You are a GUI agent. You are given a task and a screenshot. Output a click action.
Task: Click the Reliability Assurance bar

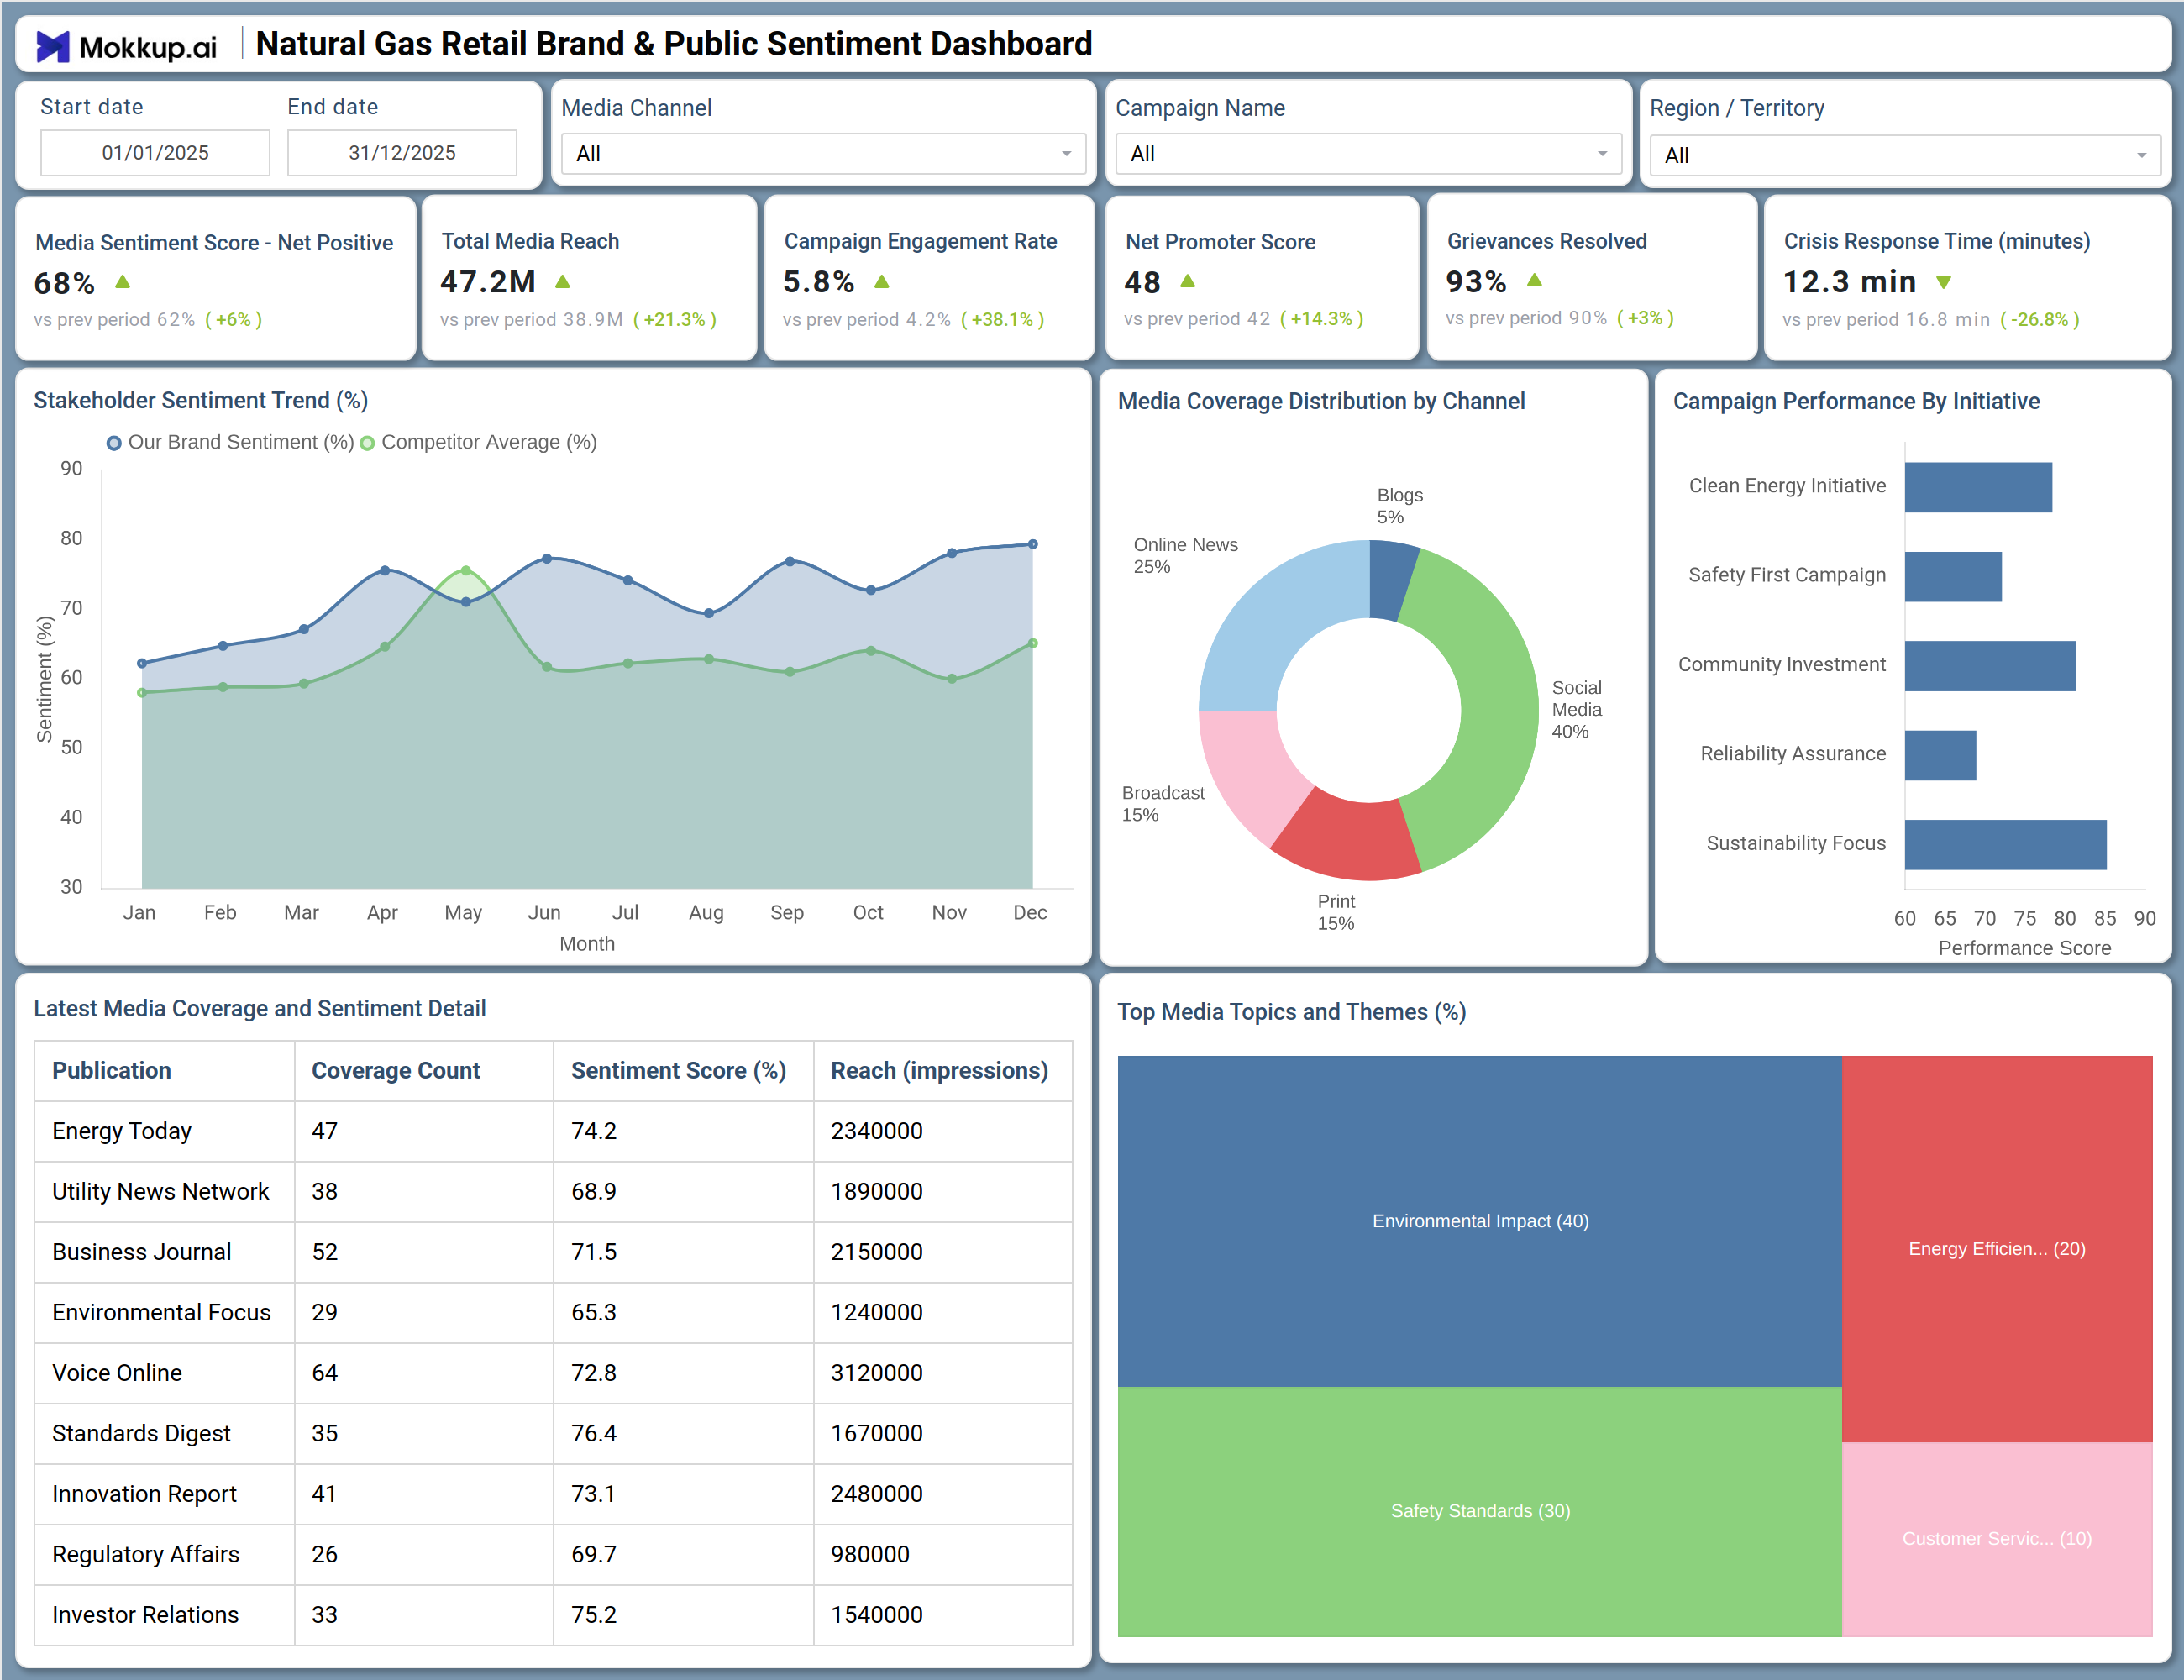click(x=1940, y=755)
